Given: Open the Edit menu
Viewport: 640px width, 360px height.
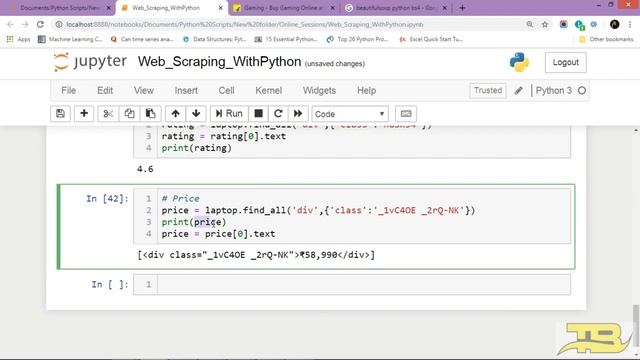Looking at the screenshot, I should [x=105, y=91].
